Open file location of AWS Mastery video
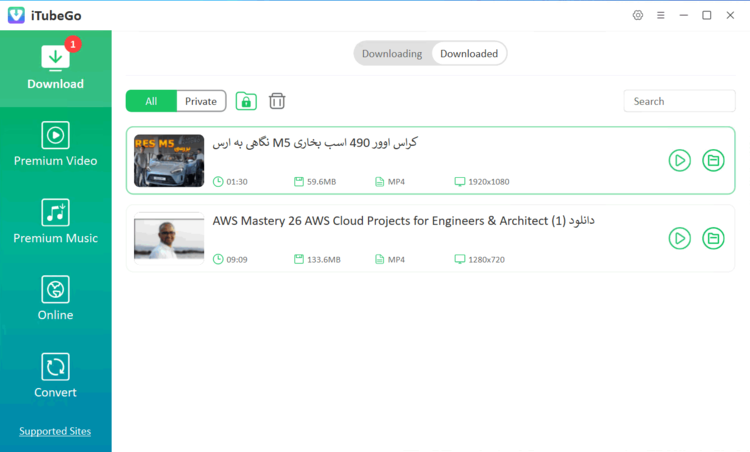 point(713,238)
